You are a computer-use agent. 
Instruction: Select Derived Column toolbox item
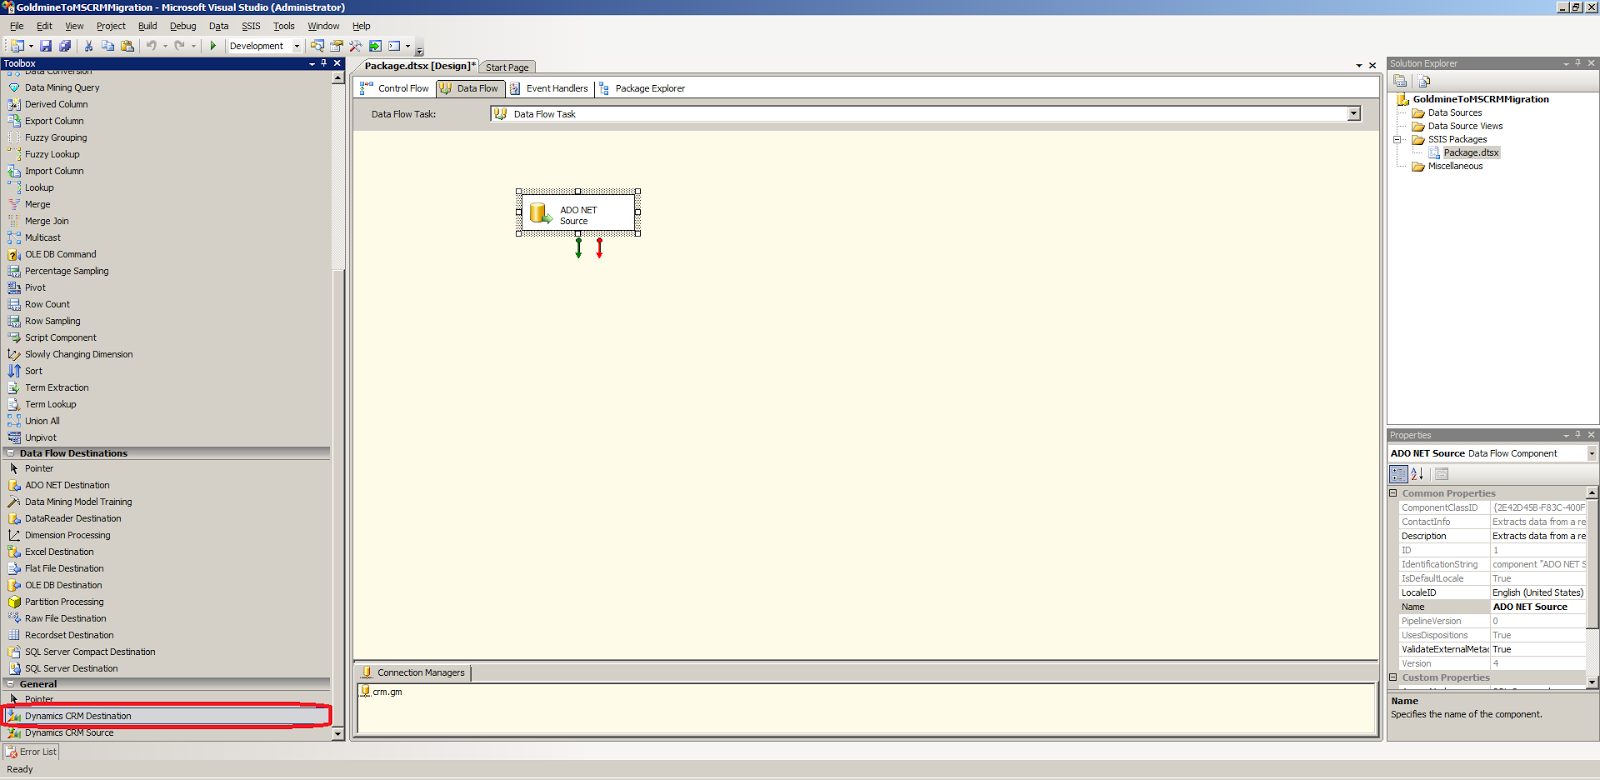(x=56, y=104)
